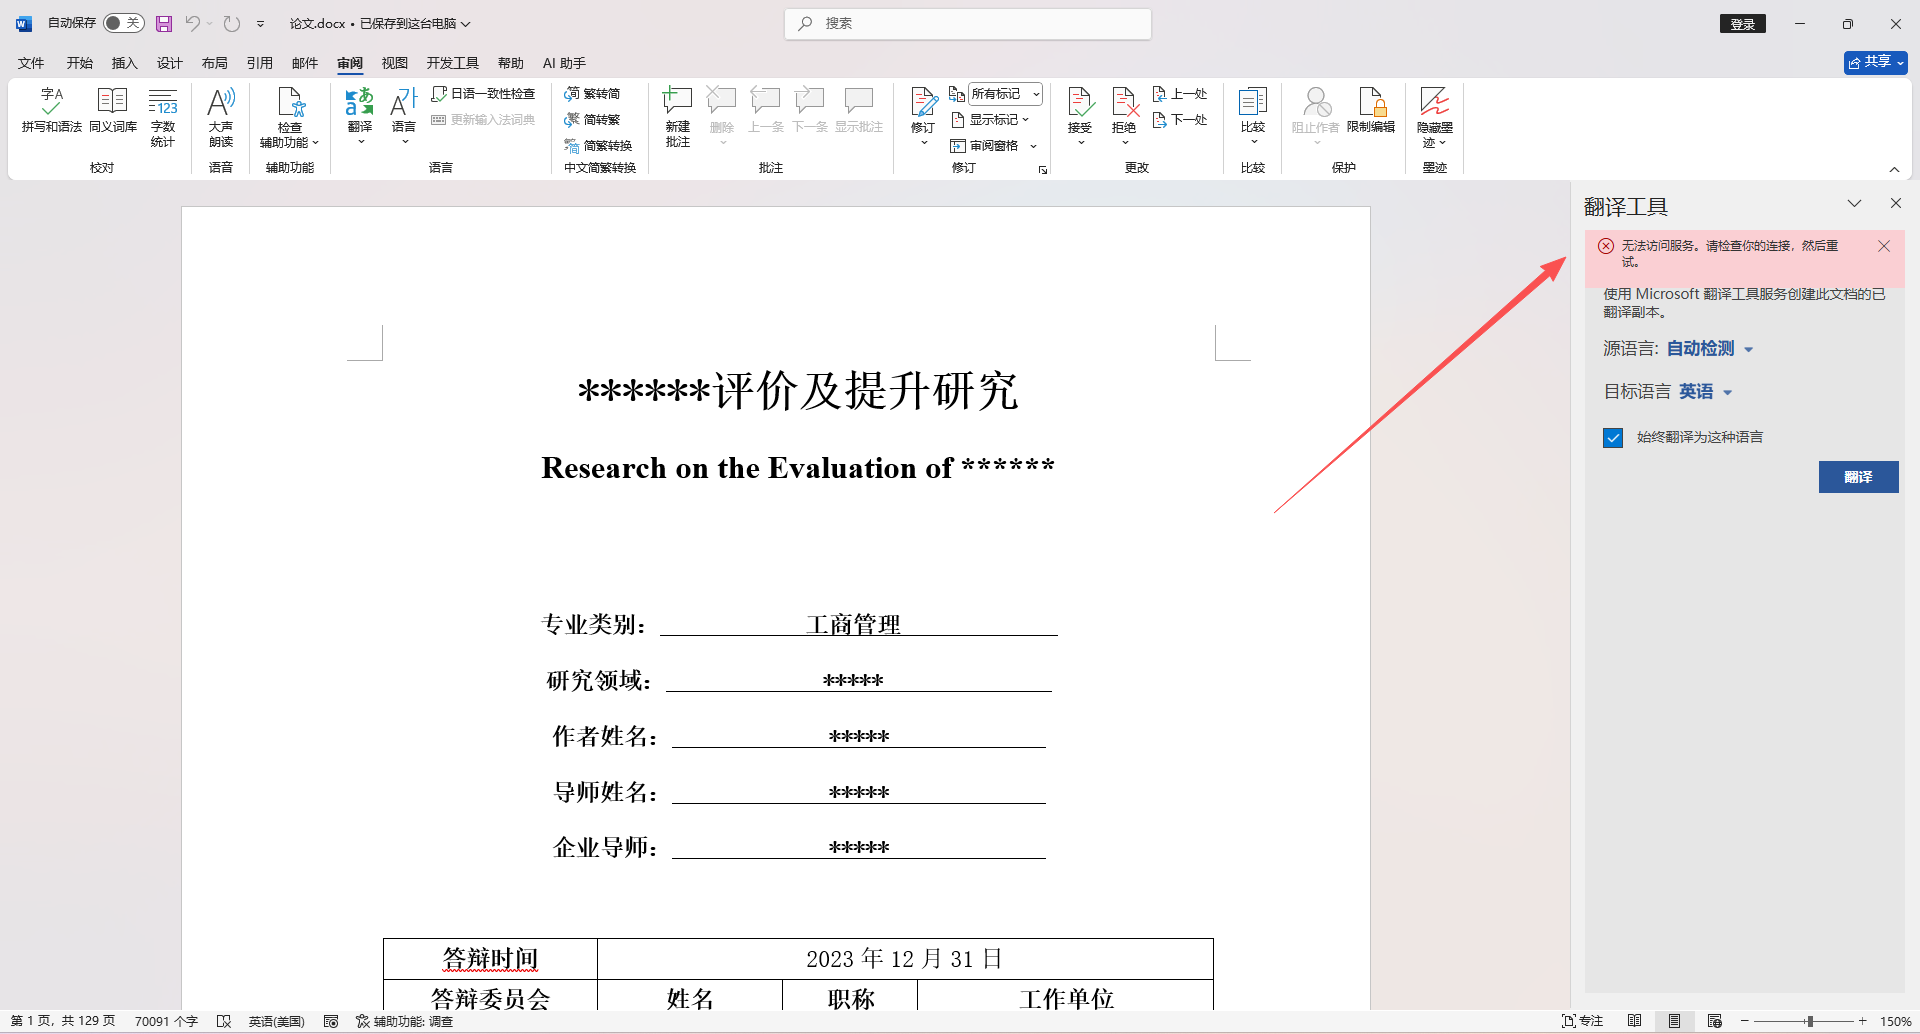The image size is (1920, 1034).
Task: Switch to the 布局 tab
Action: tap(215, 63)
